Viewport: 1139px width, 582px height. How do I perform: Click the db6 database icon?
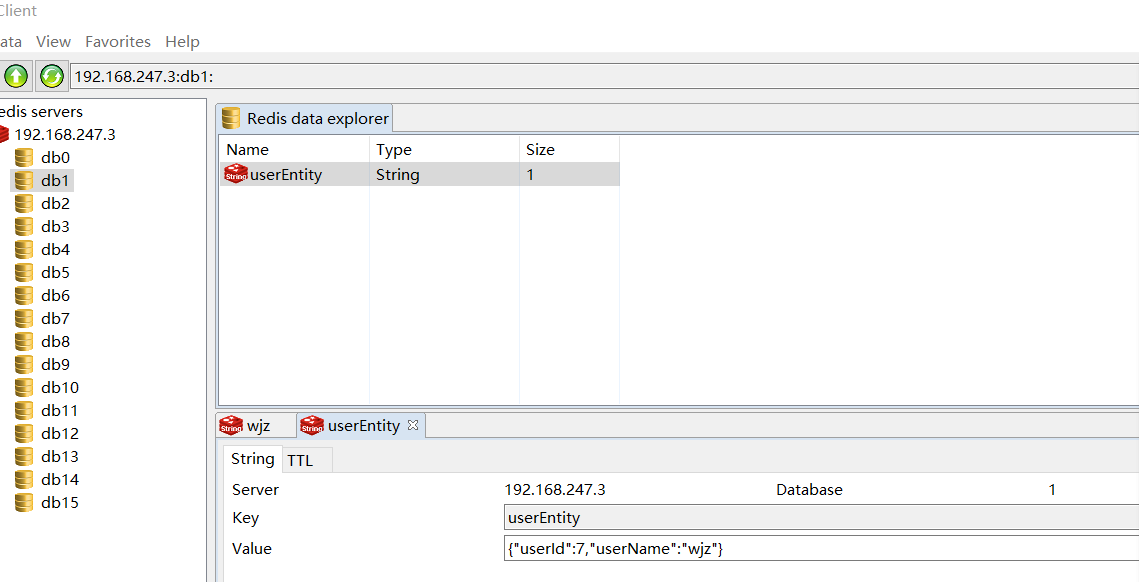[24, 296]
